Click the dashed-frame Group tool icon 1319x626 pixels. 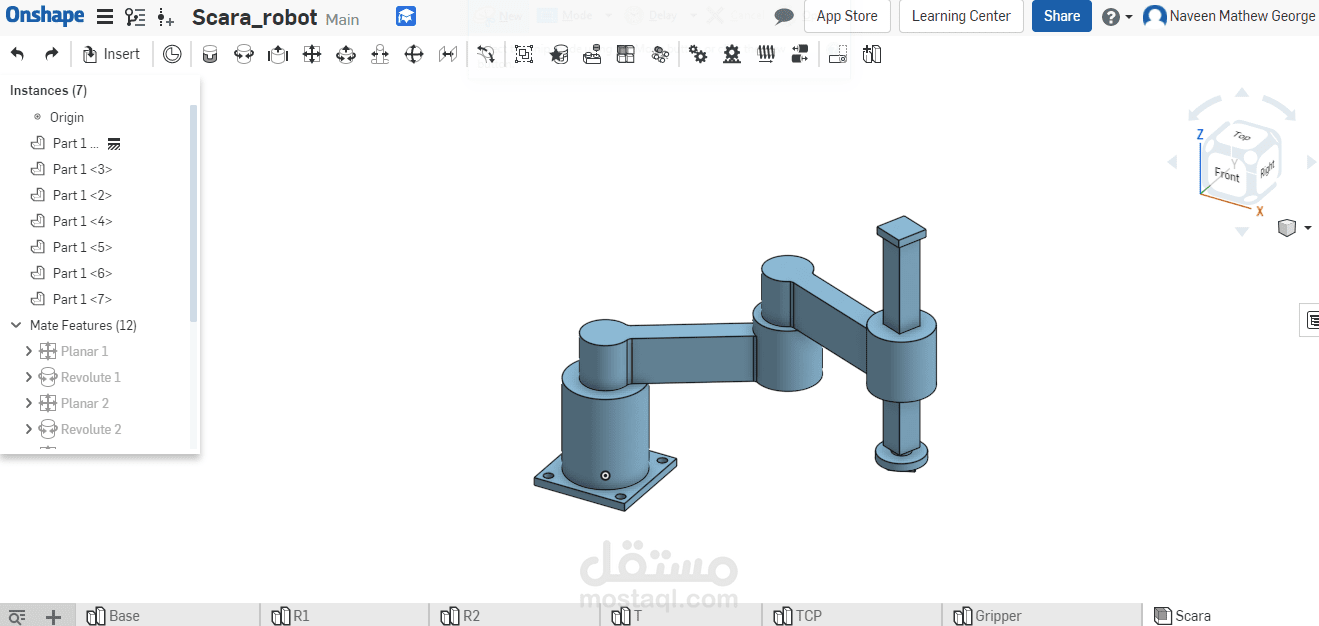coord(524,54)
